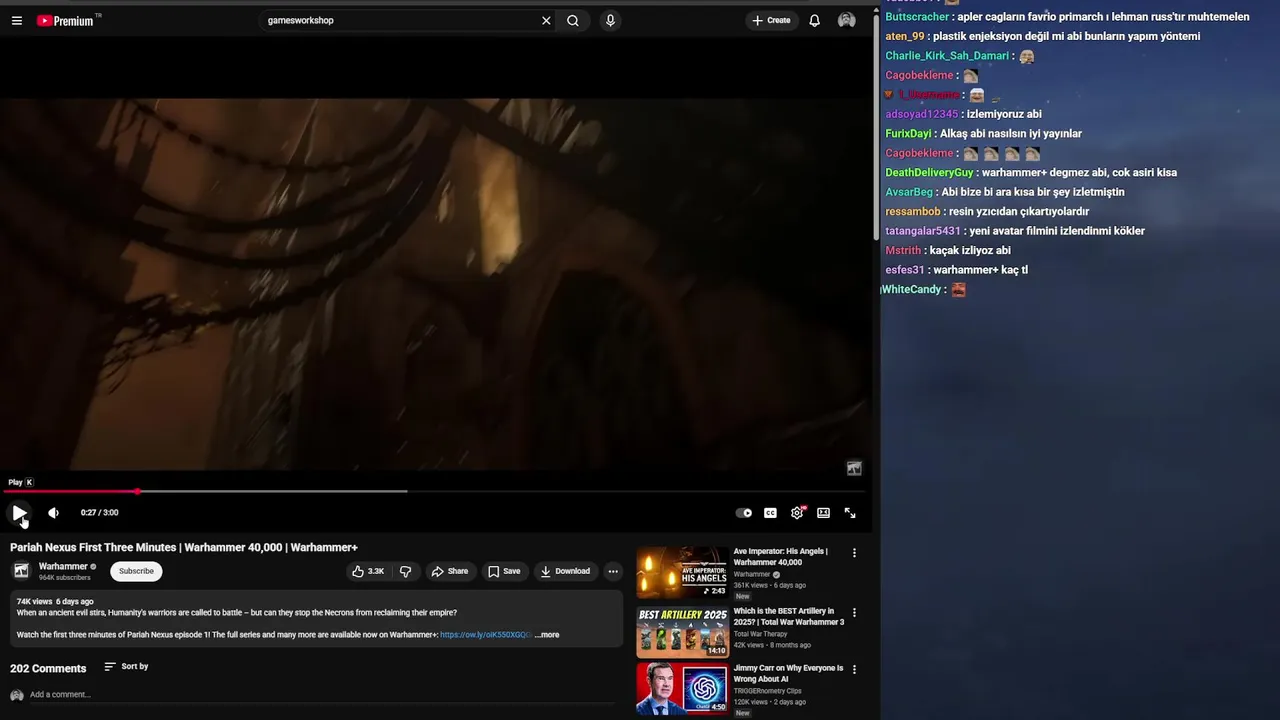Click the search magnifier button

click(x=573, y=20)
